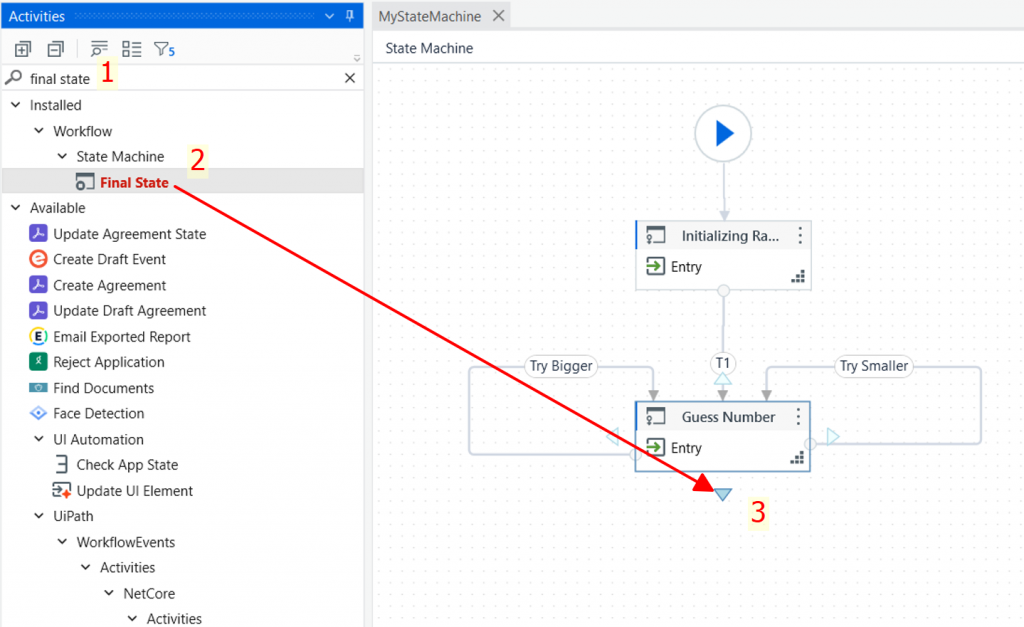Click the Entry icon in Initializing state
Image resolution: width=1024 pixels, height=627 pixels.
655,266
